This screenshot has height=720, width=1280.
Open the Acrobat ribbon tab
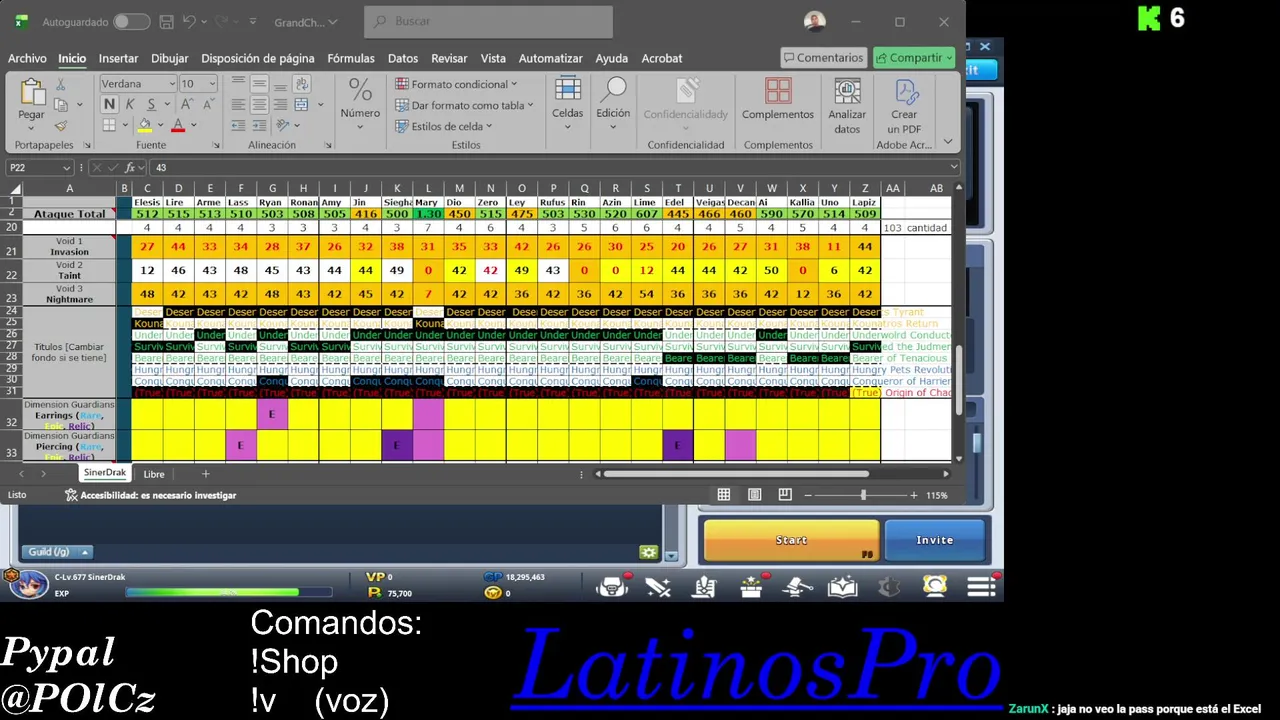click(662, 58)
